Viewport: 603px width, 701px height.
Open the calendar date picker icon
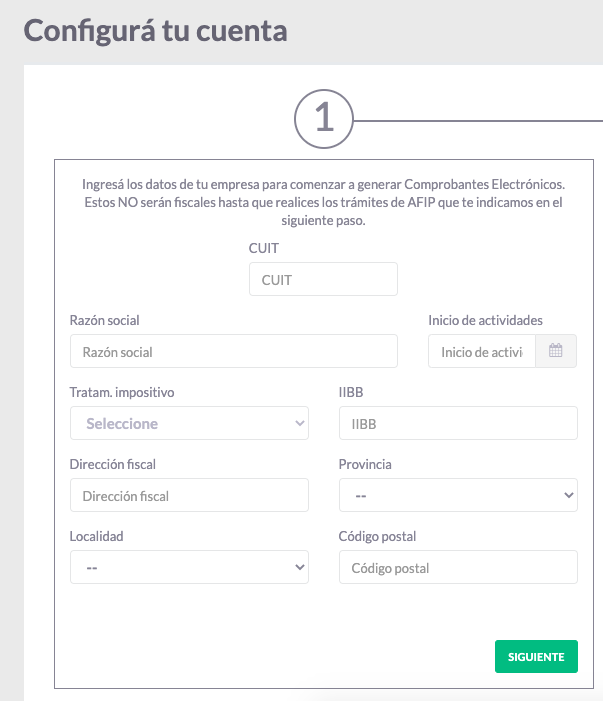556,351
